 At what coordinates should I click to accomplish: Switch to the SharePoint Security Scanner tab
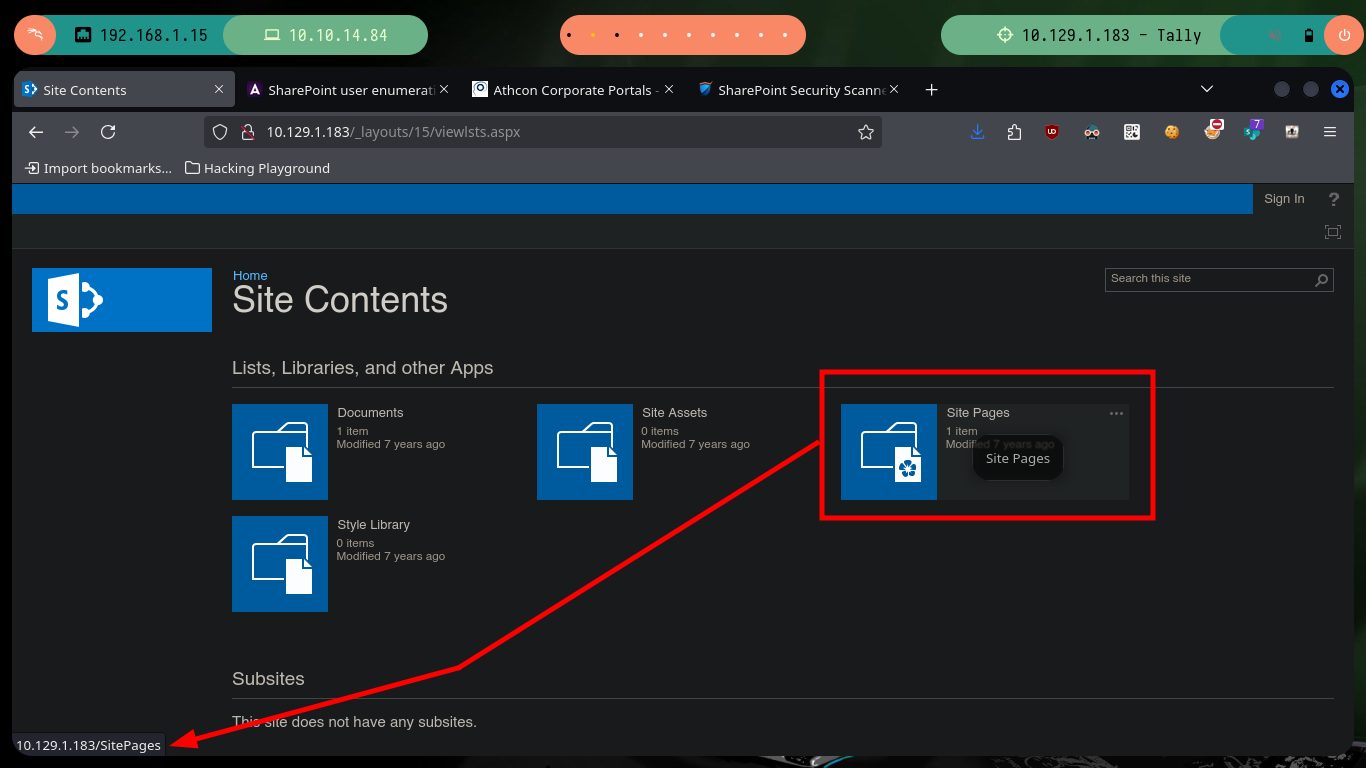(798, 89)
